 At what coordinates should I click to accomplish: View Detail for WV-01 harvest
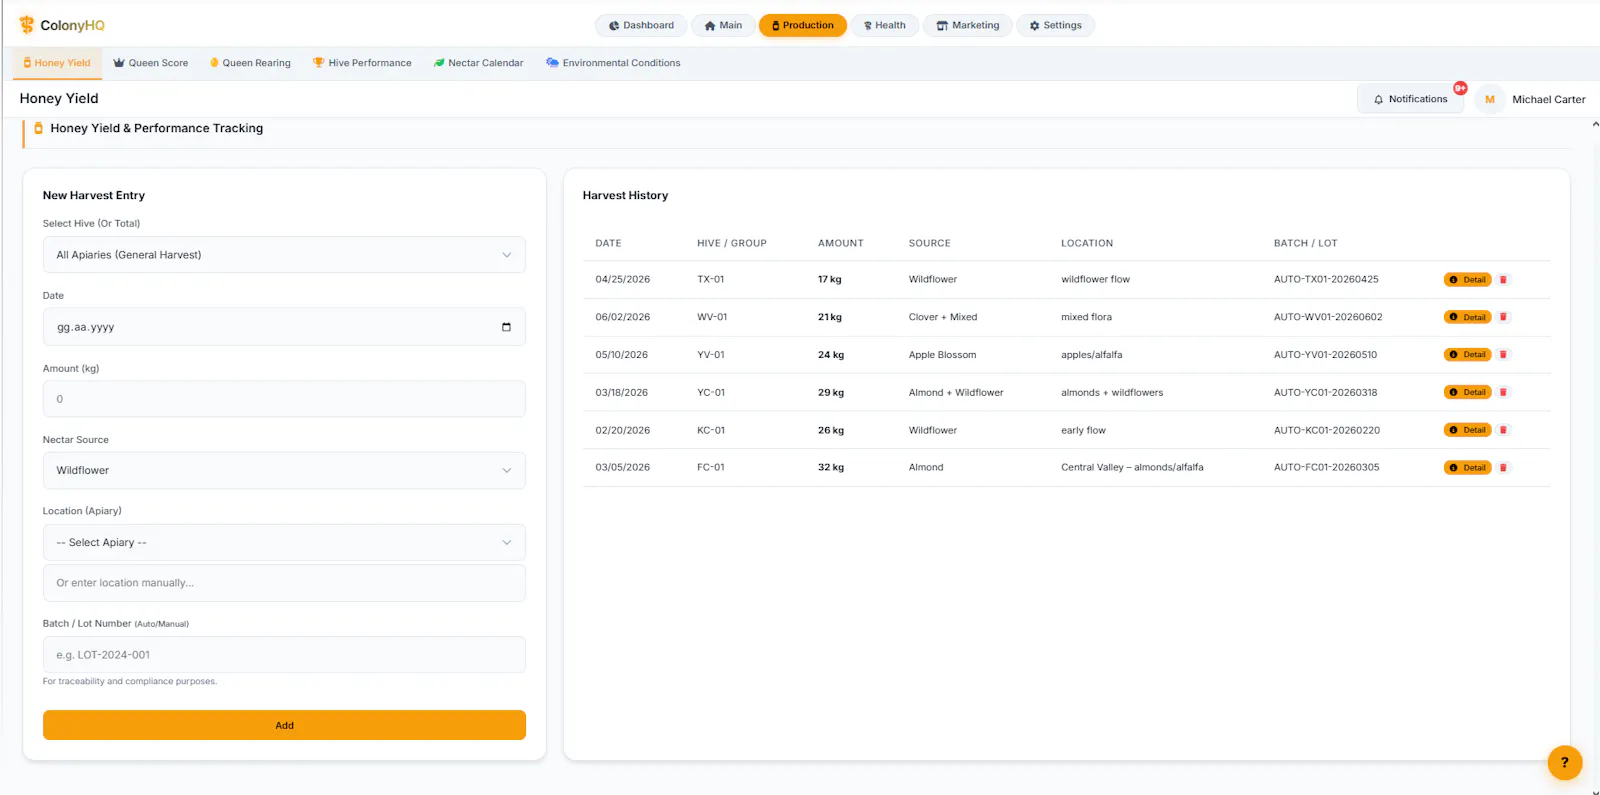[1467, 317]
